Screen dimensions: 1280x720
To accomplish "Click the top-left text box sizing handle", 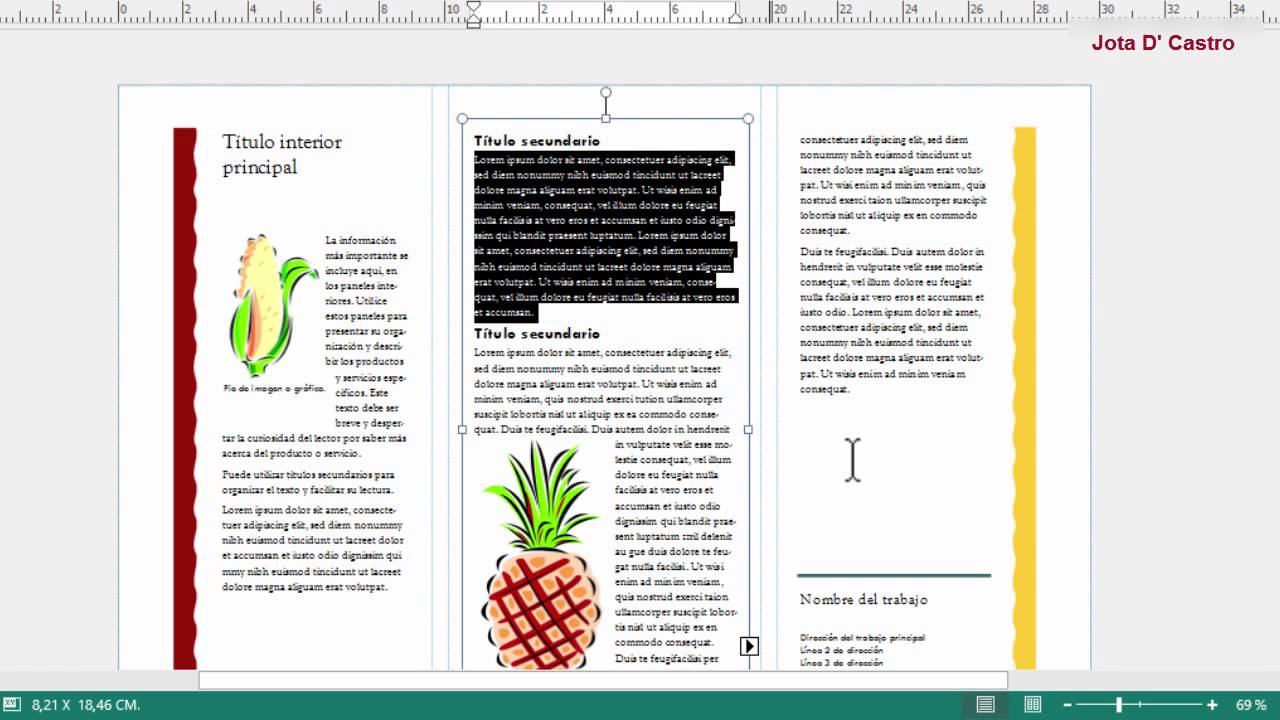I will (462, 119).
